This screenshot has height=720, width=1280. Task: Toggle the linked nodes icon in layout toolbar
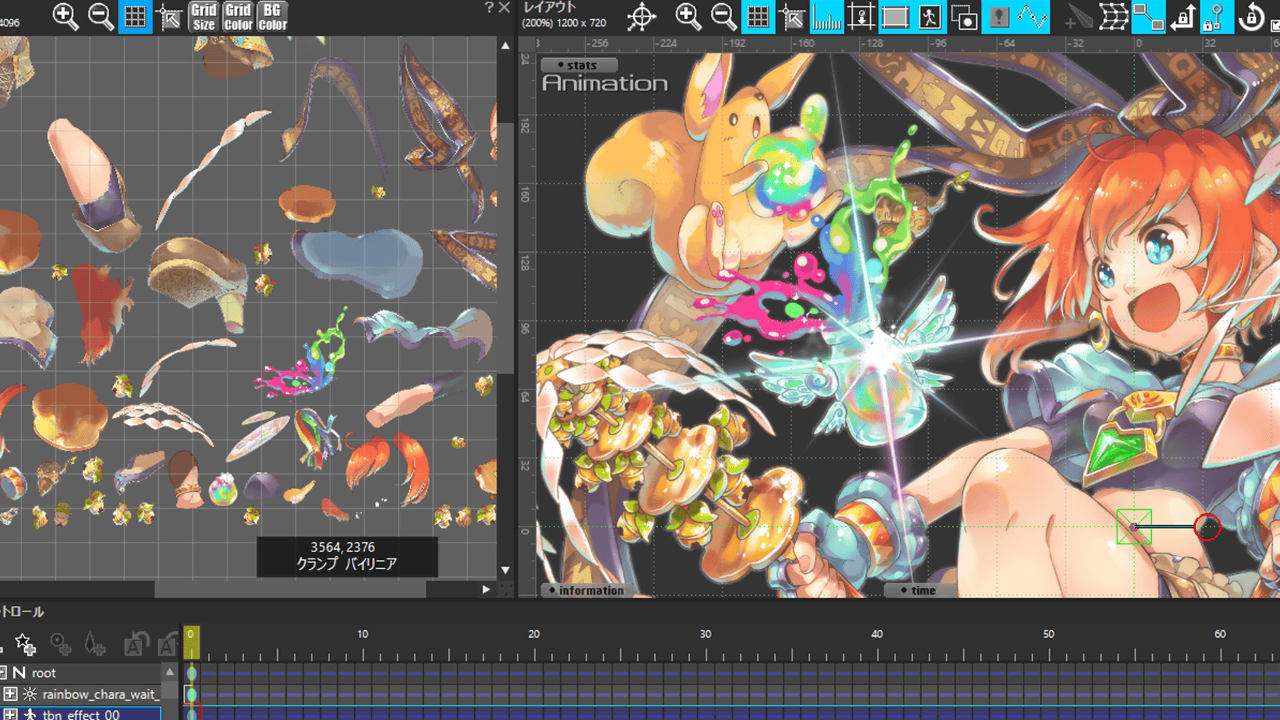point(1148,17)
